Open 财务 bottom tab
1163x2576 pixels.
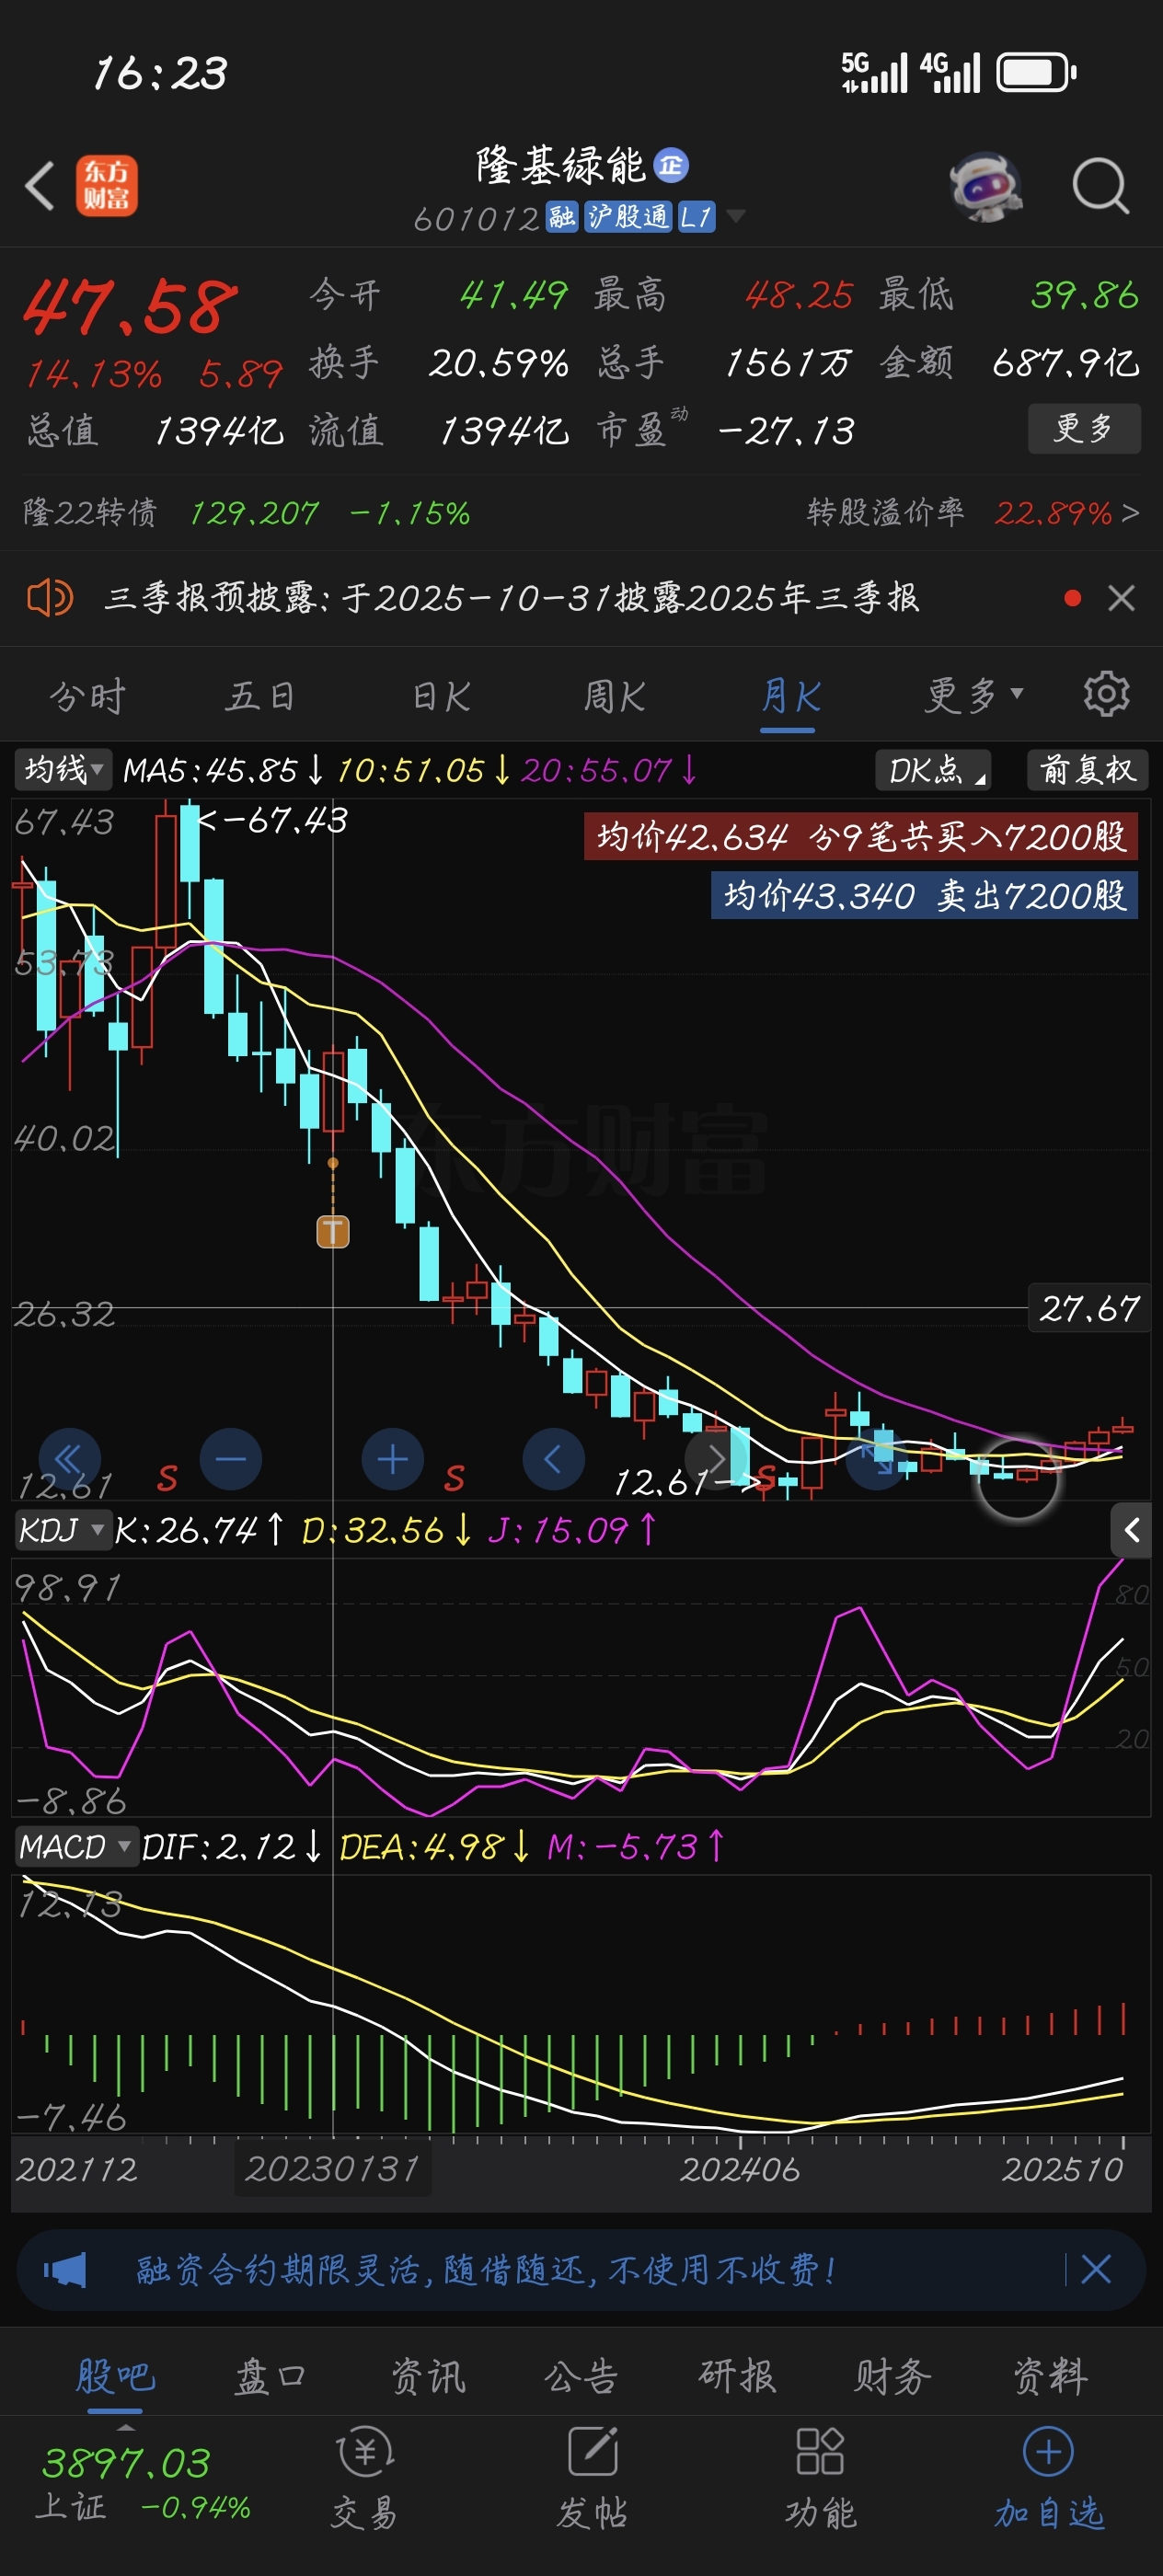(892, 2375)
